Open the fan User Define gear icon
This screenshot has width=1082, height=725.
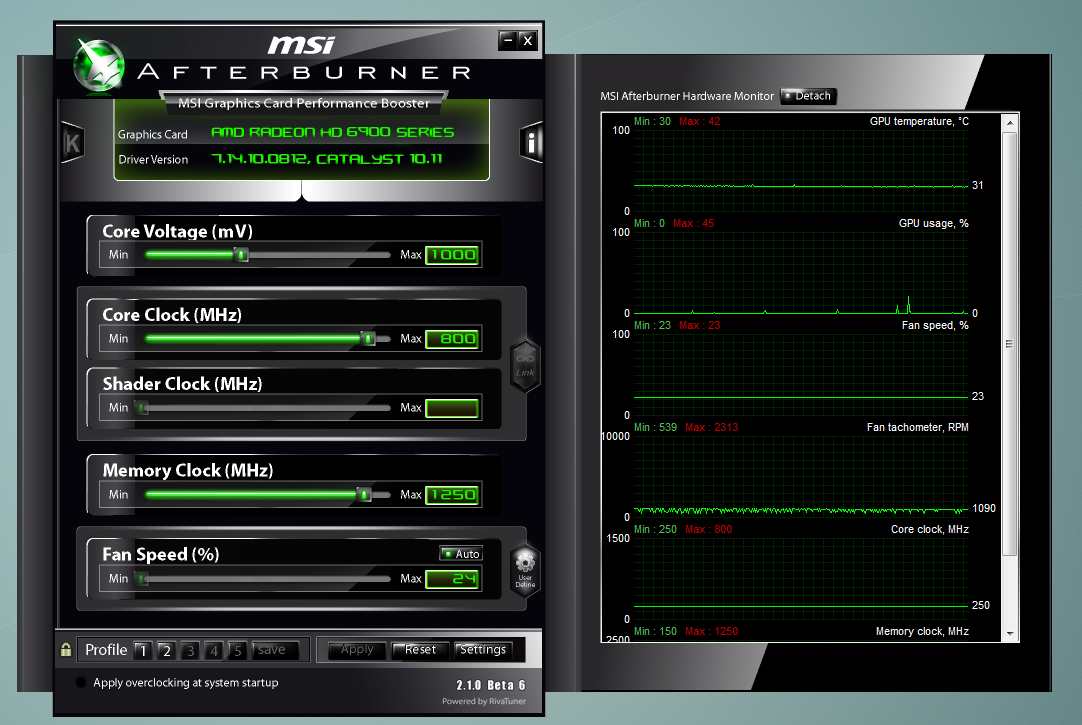coord(525,570)
